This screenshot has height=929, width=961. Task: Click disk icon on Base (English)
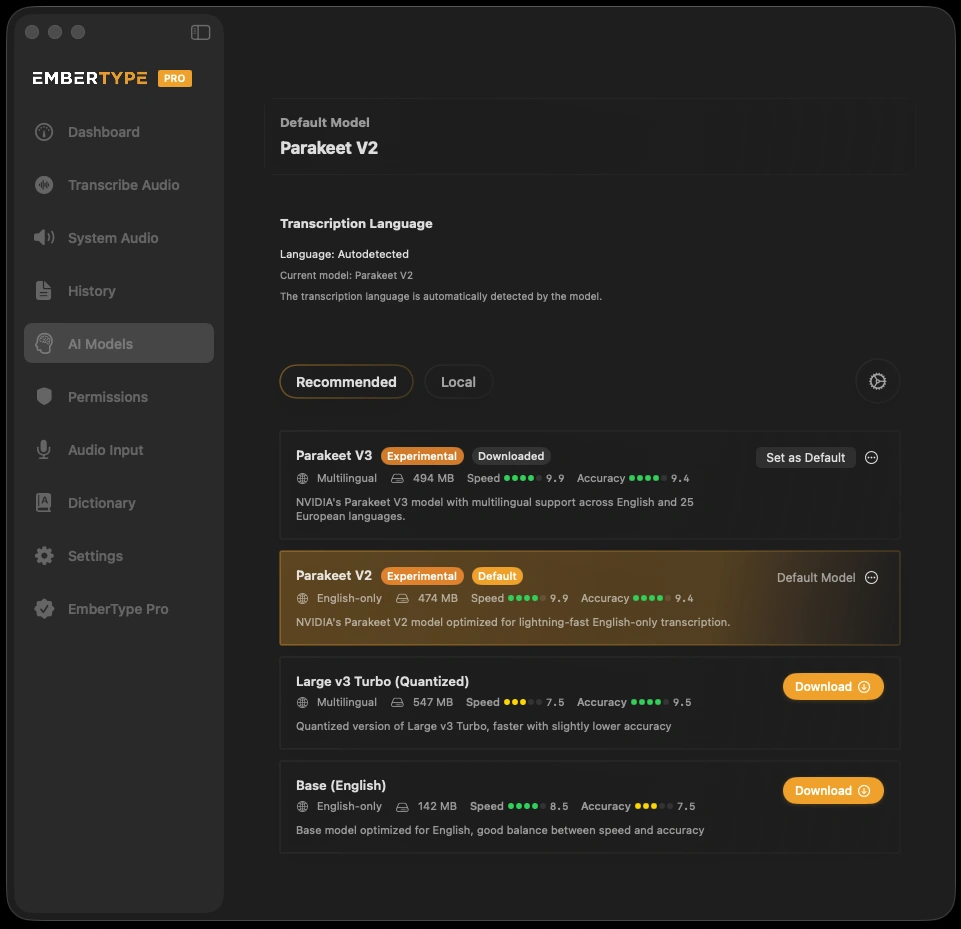click(402, 807)
